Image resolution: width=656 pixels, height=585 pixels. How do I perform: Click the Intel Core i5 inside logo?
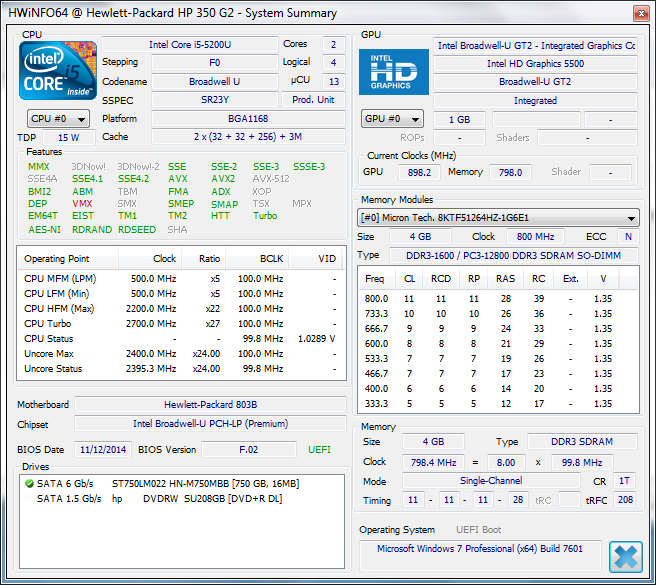58,70
